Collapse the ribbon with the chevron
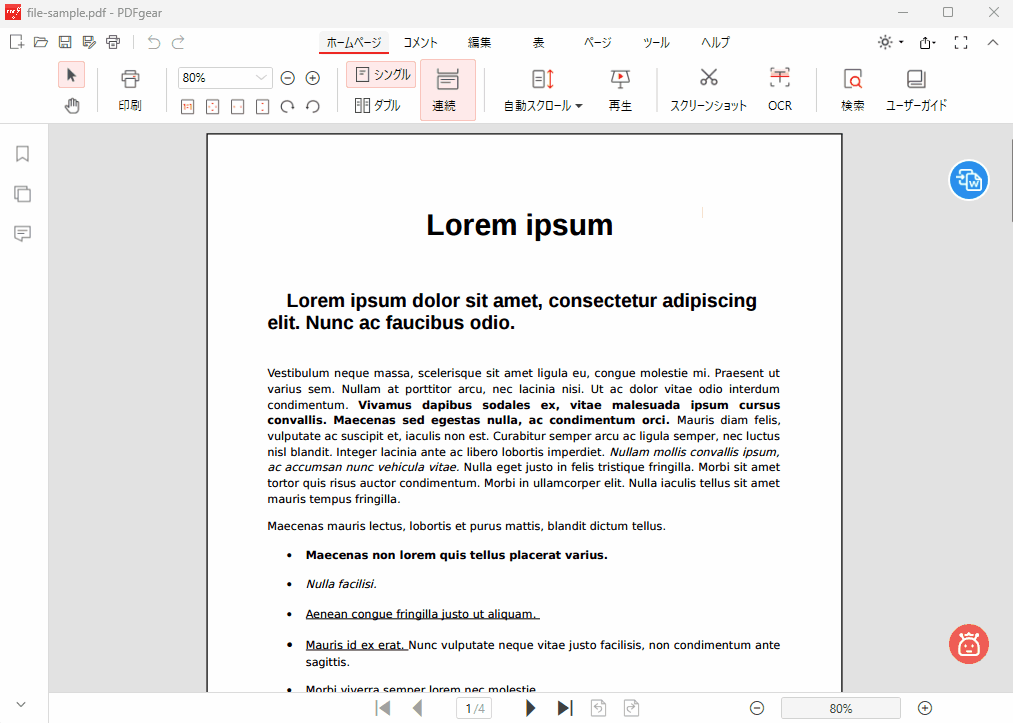 [x=993, y=42]
